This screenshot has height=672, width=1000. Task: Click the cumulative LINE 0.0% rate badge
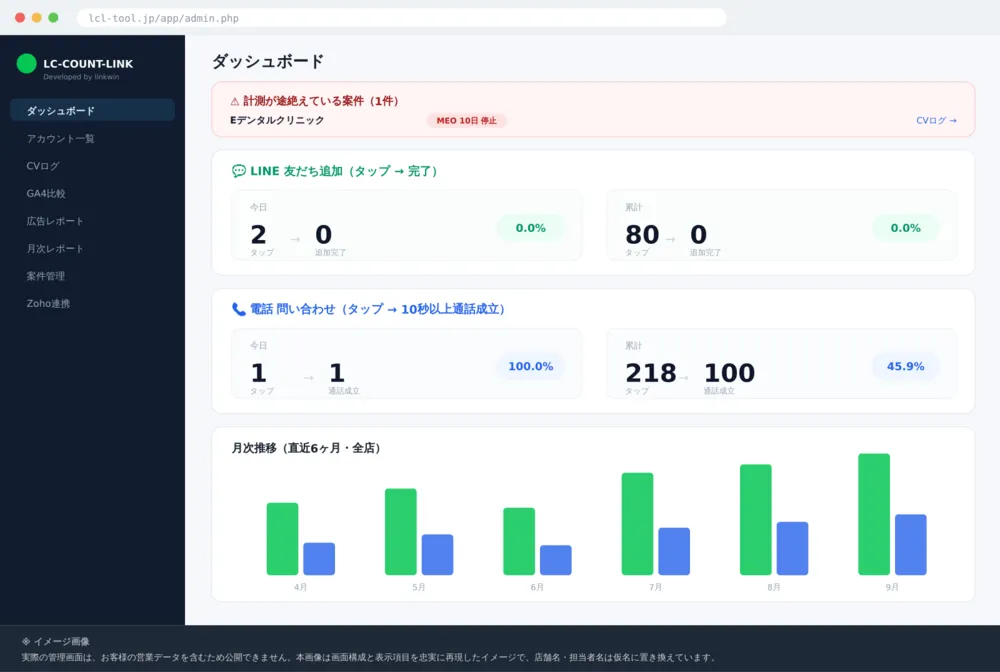[906, 228]
